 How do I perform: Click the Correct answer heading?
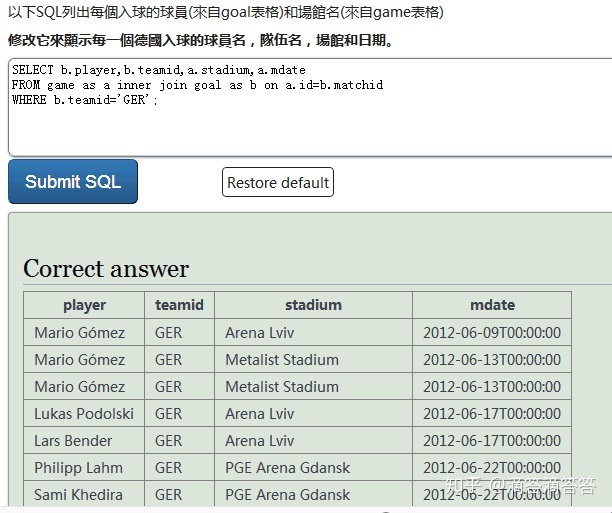click(x=106, y=269)
